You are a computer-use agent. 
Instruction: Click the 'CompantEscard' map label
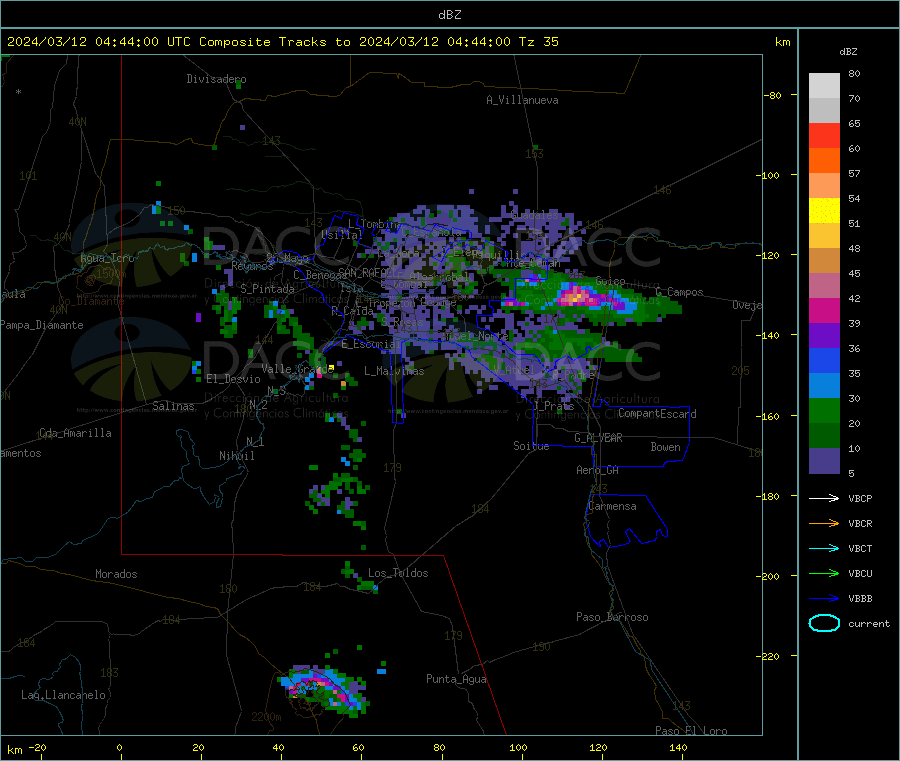coord(657,413)
